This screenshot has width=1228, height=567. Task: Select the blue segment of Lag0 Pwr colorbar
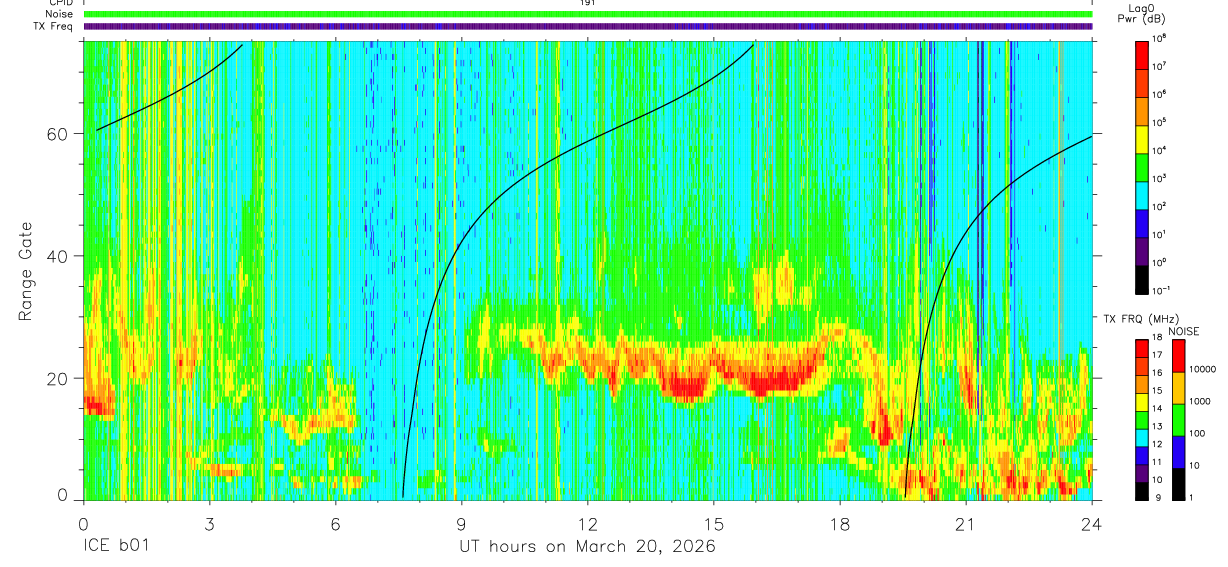tap(1142, 221)
